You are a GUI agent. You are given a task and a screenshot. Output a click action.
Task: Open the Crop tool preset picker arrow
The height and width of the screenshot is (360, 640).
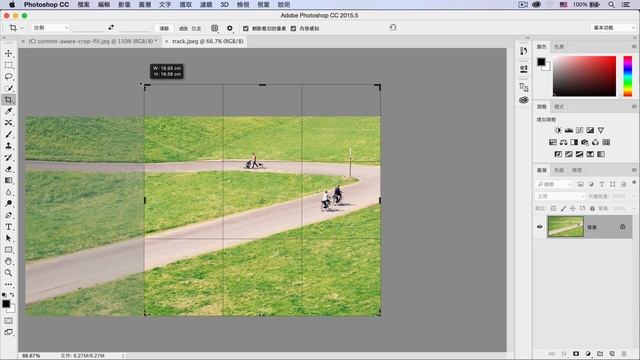22,28
